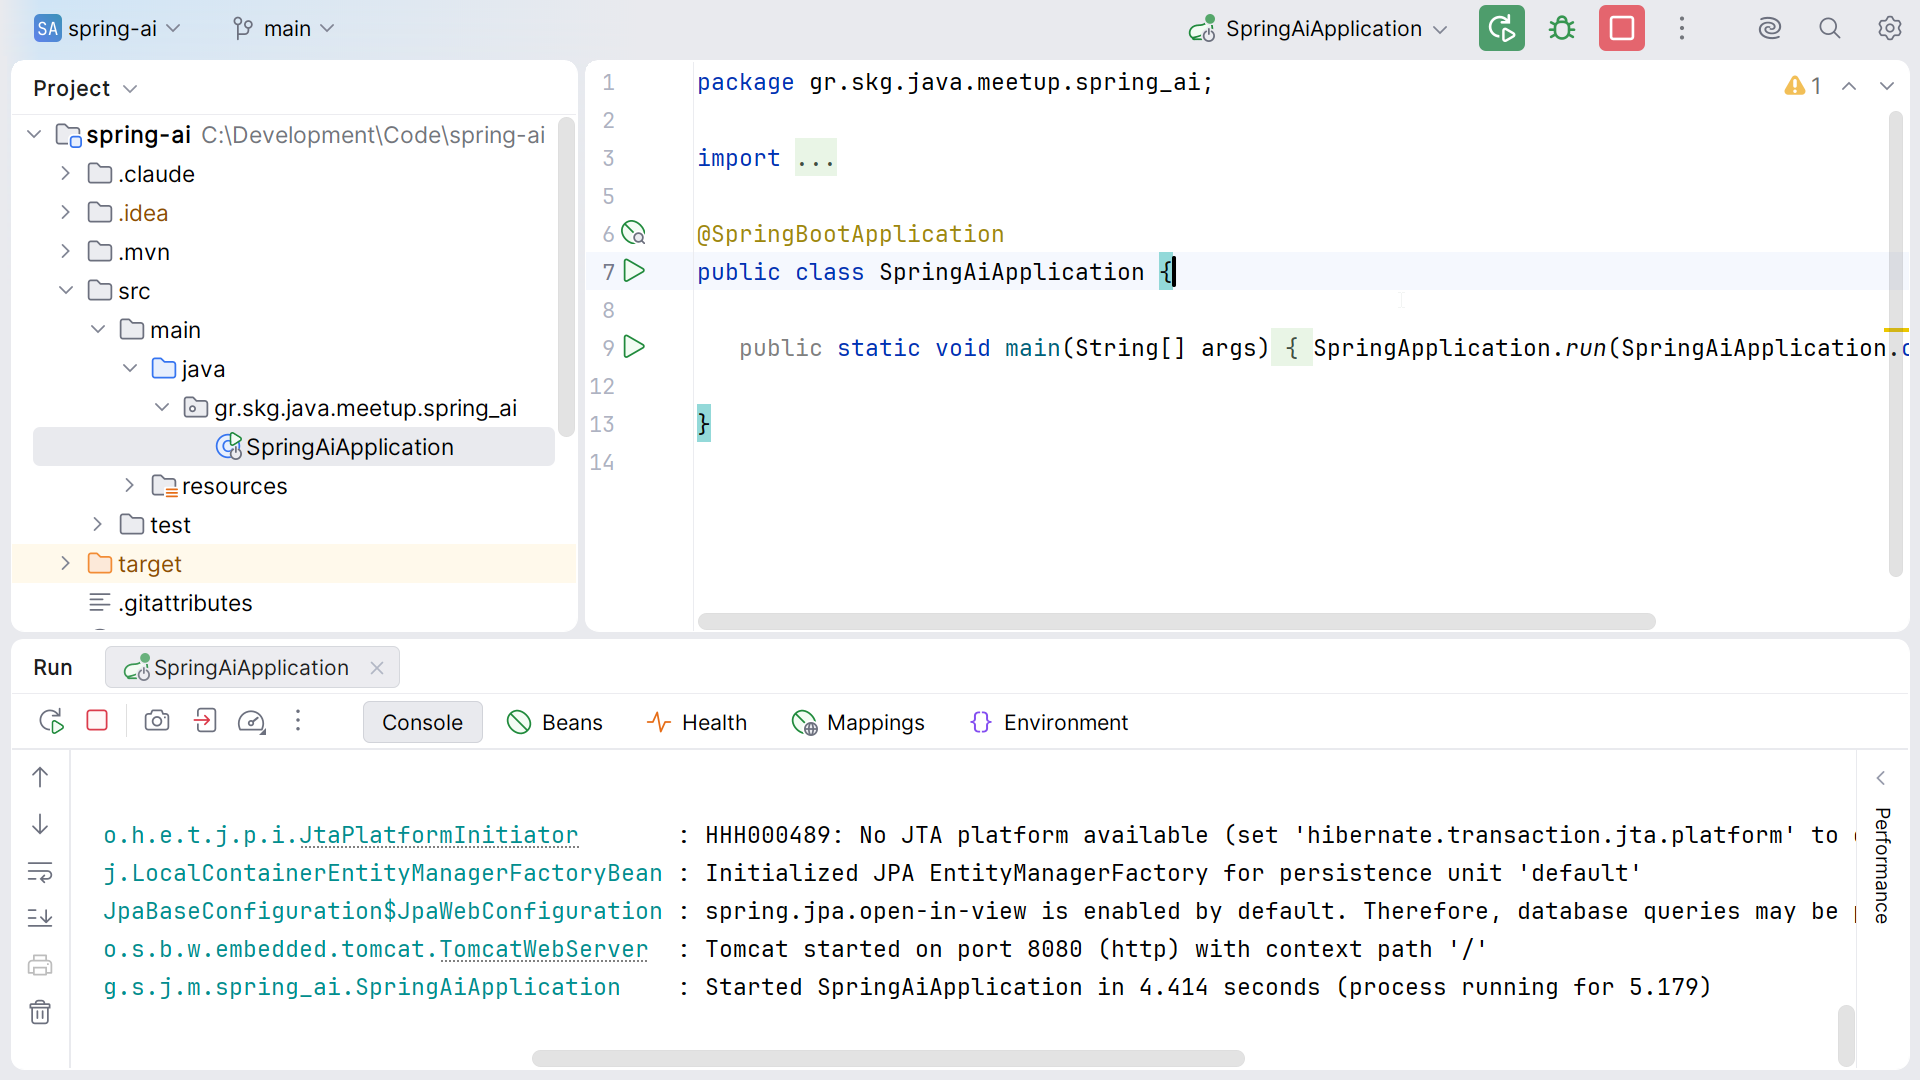The height and width of the screenshot is (1080, 1920).
Task: Open Run toolbar more options dots
Action: click(x=298, y=721)
